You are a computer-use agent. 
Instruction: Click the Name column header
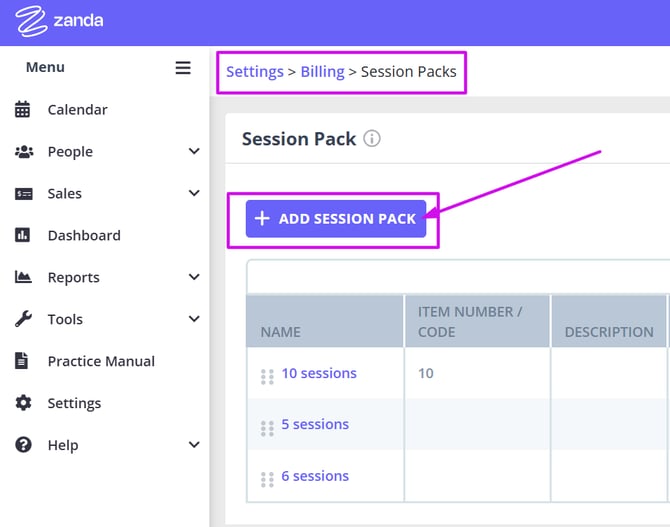click(281, 332)
